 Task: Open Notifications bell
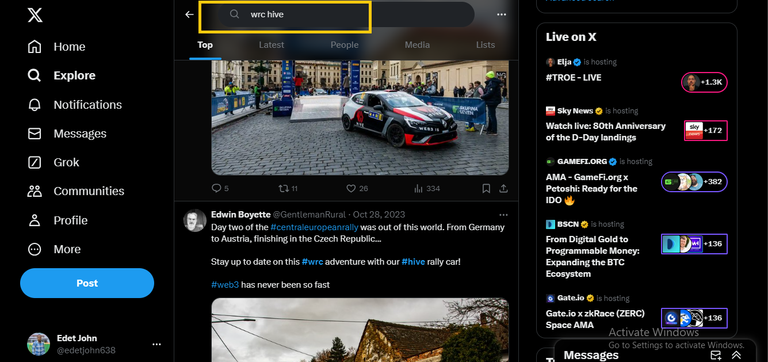tap(74, 105)
